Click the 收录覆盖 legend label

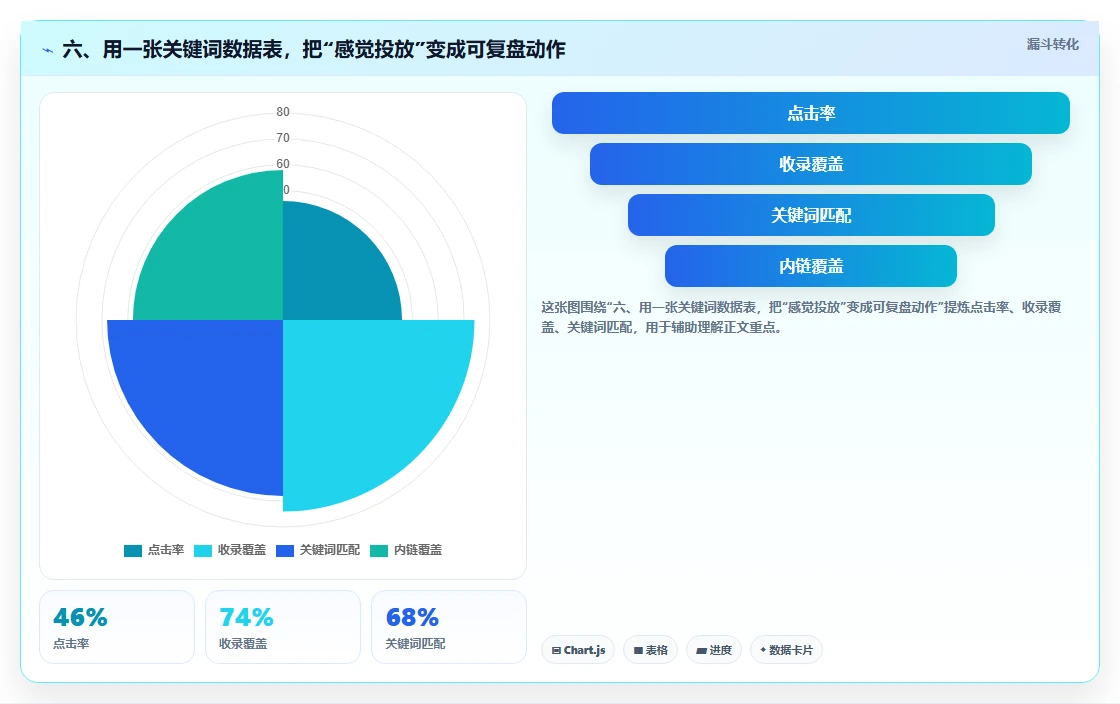point(241,550)
